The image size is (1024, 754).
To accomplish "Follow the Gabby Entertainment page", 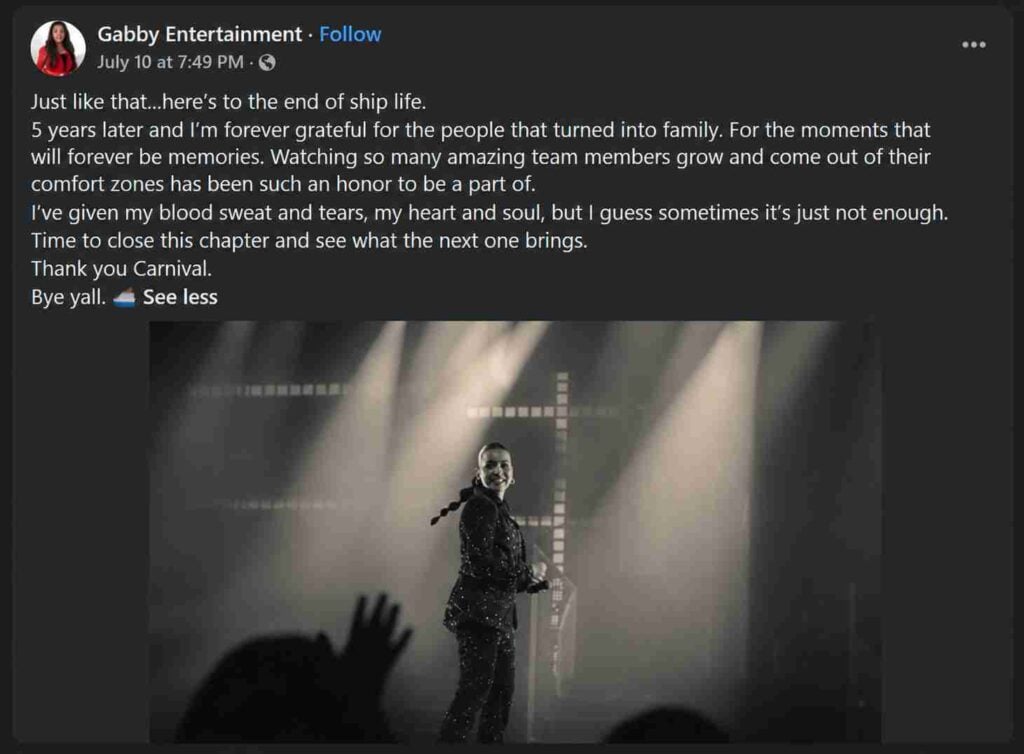I will 350,34.
